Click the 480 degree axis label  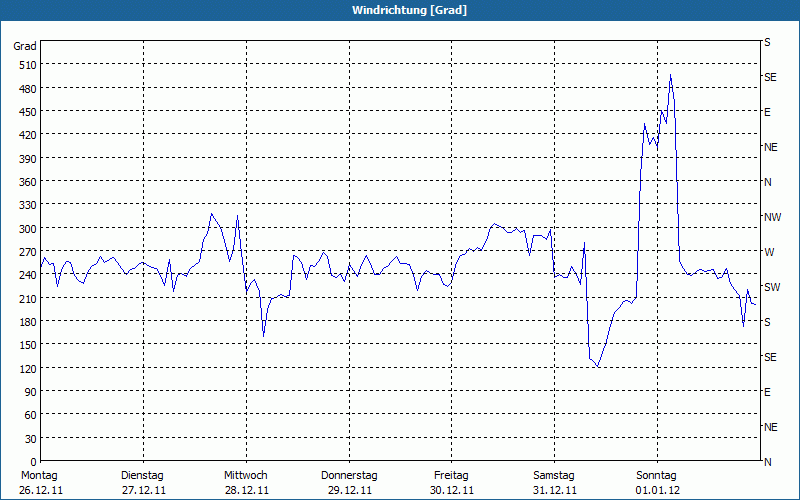28,89
